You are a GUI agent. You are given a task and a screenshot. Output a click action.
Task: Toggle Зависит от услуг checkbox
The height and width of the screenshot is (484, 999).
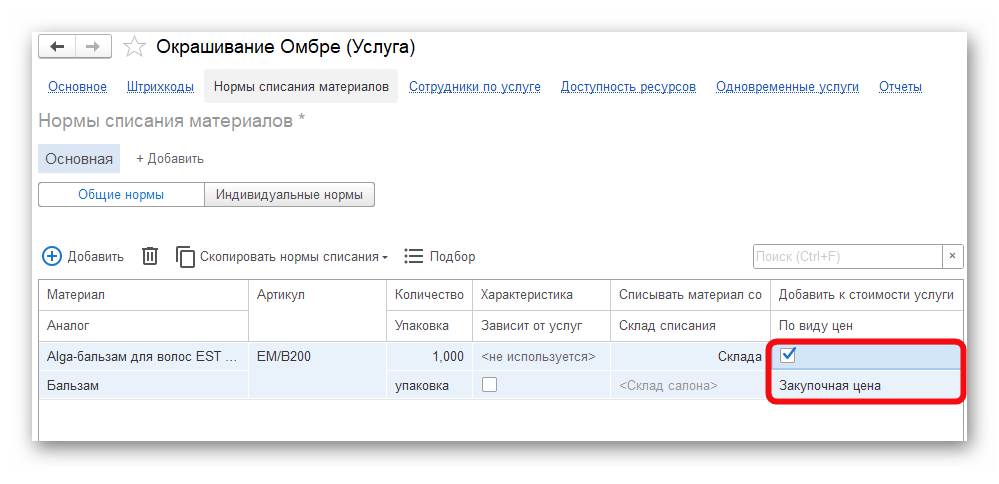click(x=489, y=385)
